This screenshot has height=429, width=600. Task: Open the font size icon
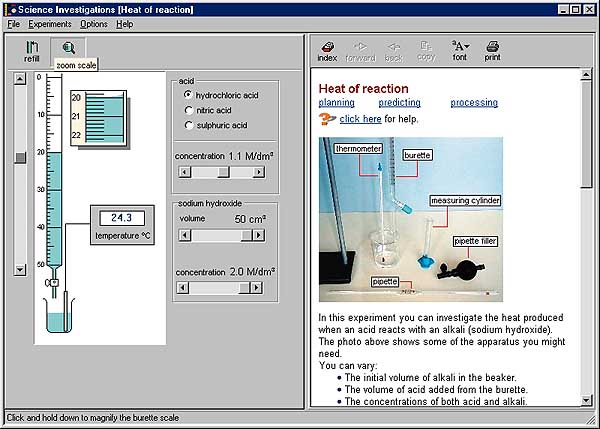(x=460, y=51)
